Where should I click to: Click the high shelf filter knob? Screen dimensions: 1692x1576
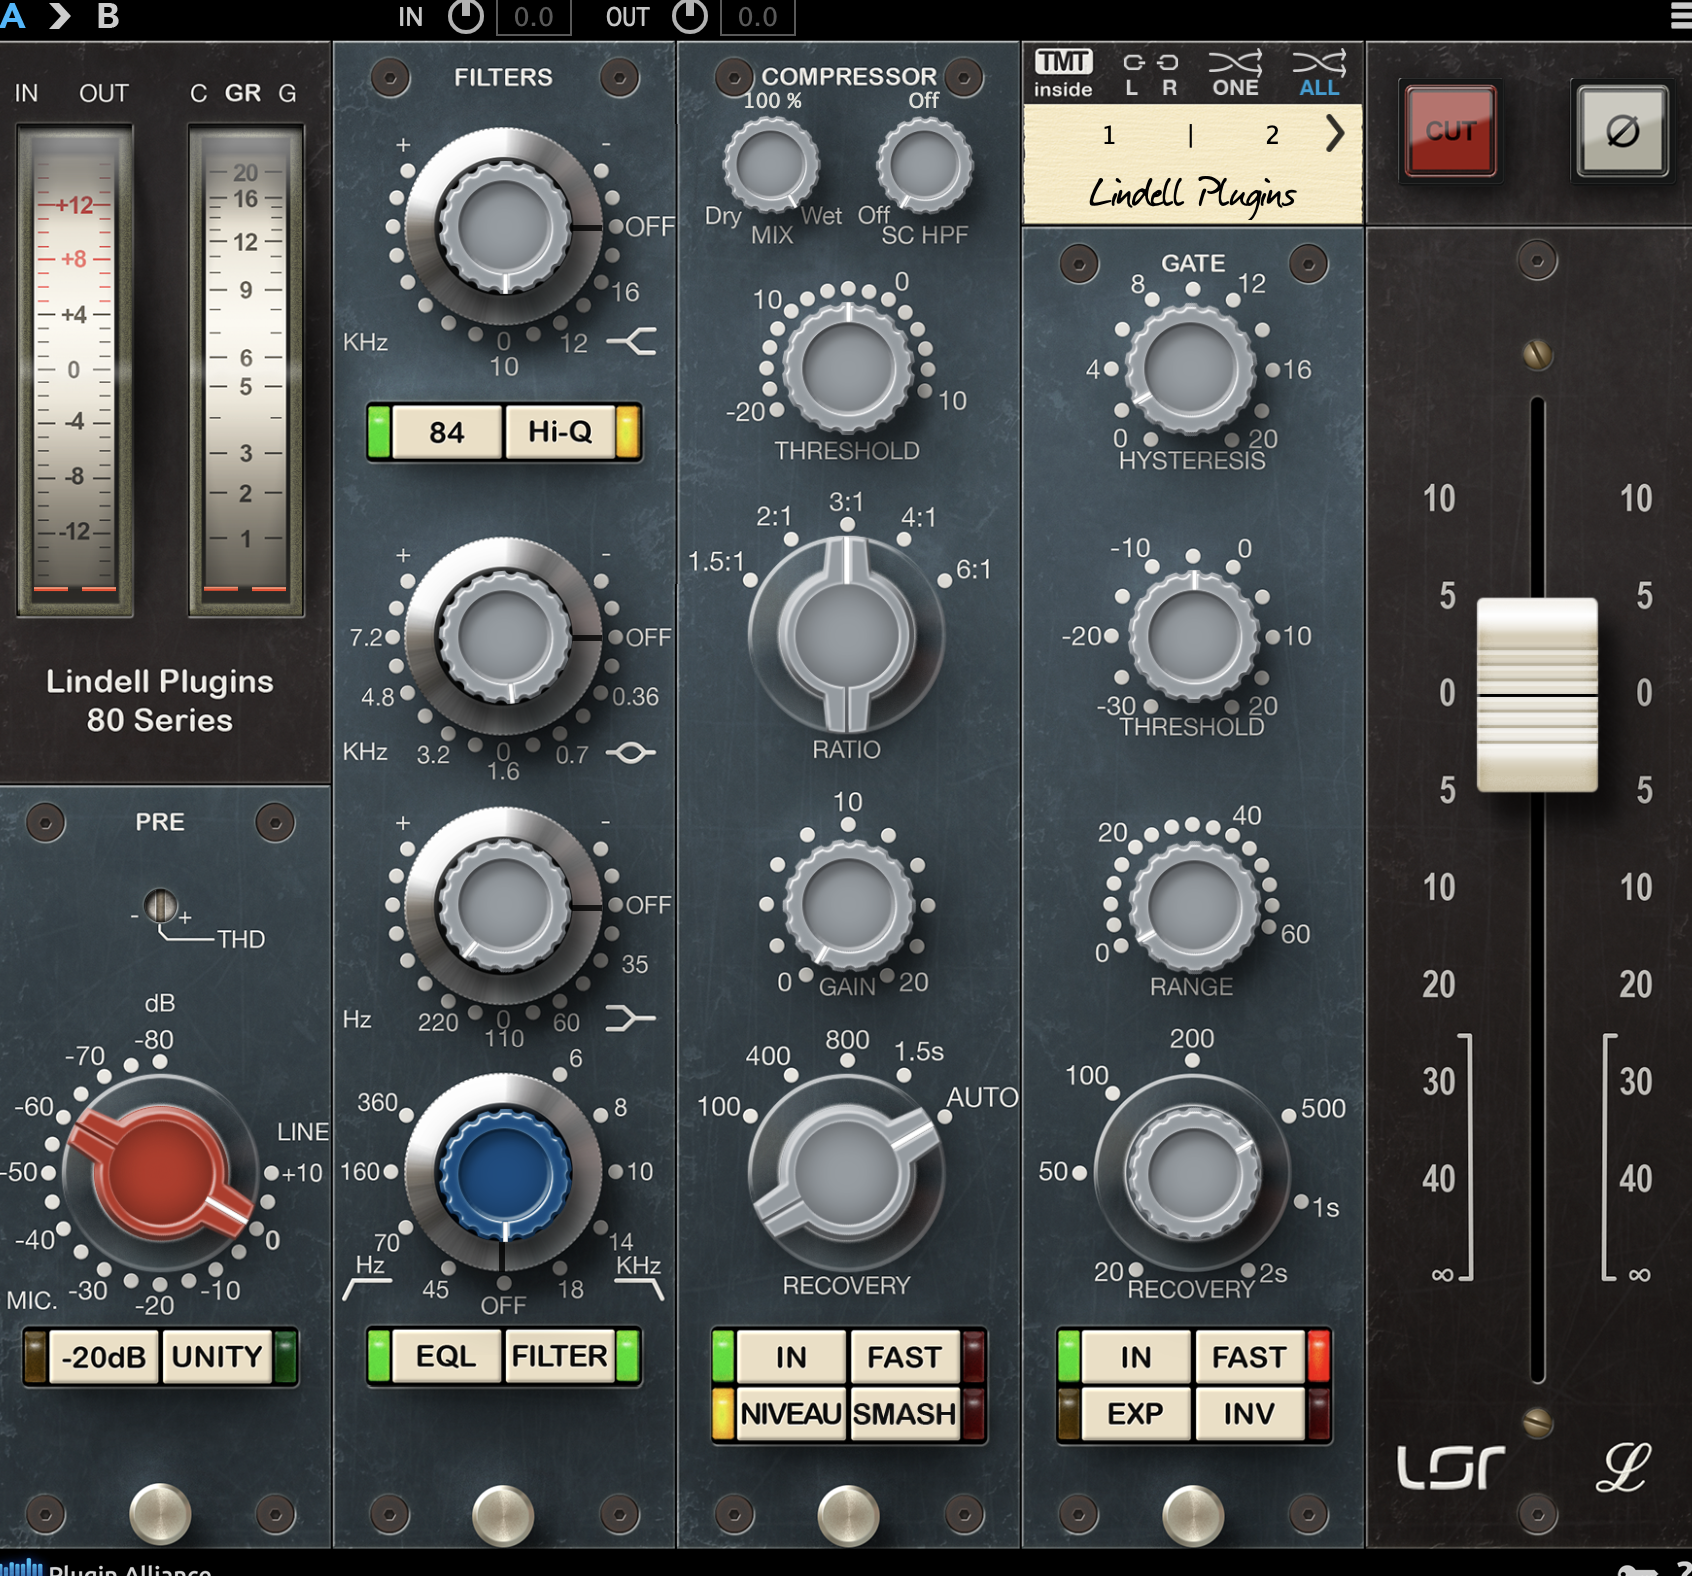click(x=504, y=228)
